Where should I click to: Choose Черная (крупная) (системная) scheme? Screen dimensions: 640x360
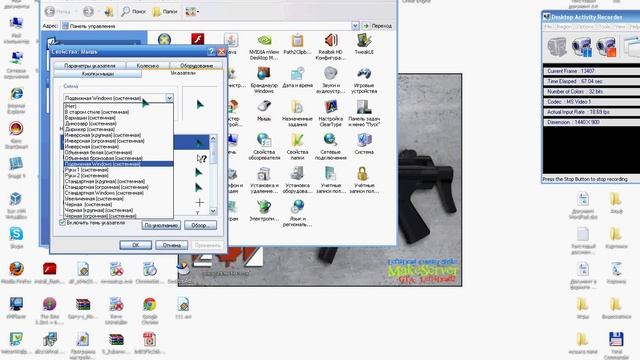pos(118,210)
